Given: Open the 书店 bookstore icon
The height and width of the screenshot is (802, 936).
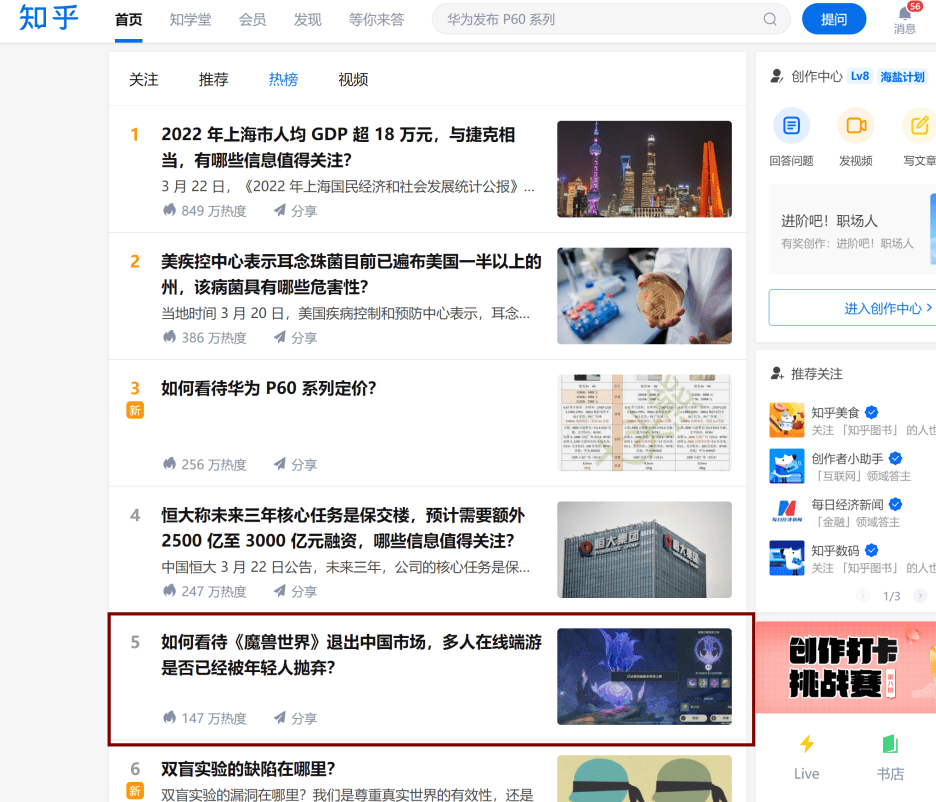Looking at the screenshot, I should click(890, 744).
